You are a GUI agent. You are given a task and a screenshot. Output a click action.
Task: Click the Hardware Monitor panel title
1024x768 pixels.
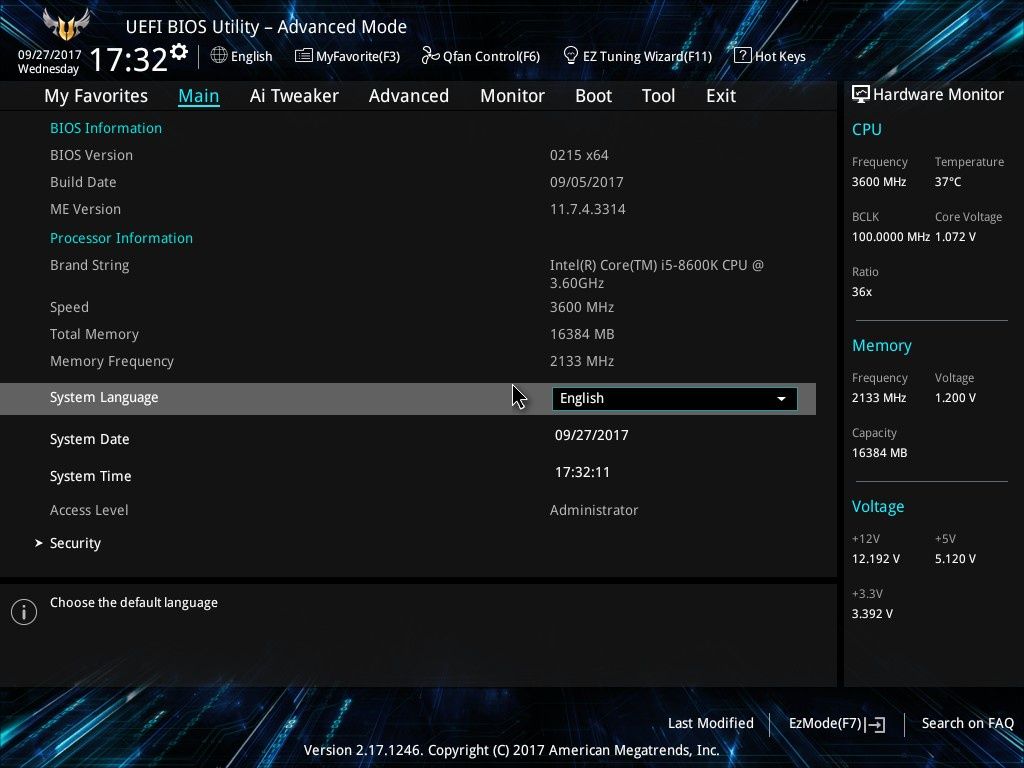(938, 95)
